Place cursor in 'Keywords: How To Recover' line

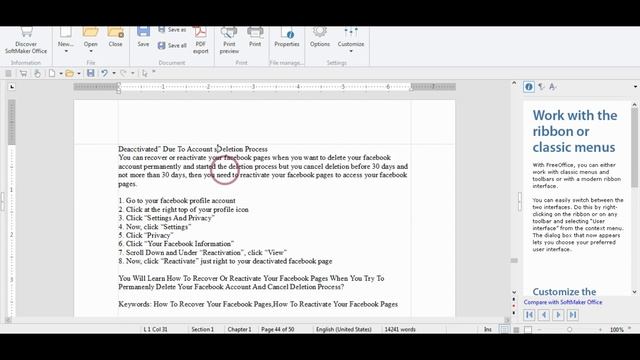coord(258,304)
